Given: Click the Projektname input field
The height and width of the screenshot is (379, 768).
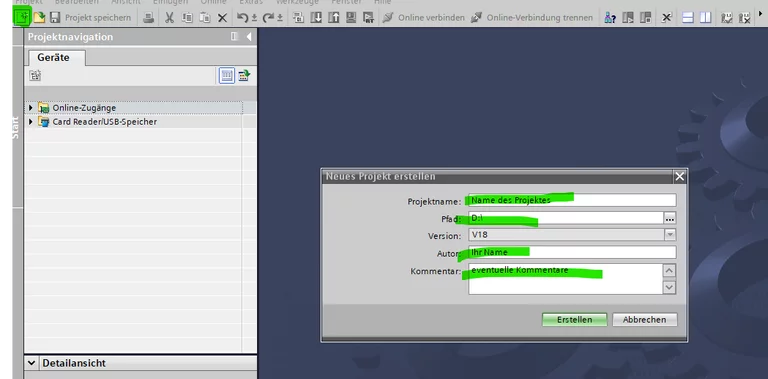Looking at the screenshot, I should click(572, 200).
